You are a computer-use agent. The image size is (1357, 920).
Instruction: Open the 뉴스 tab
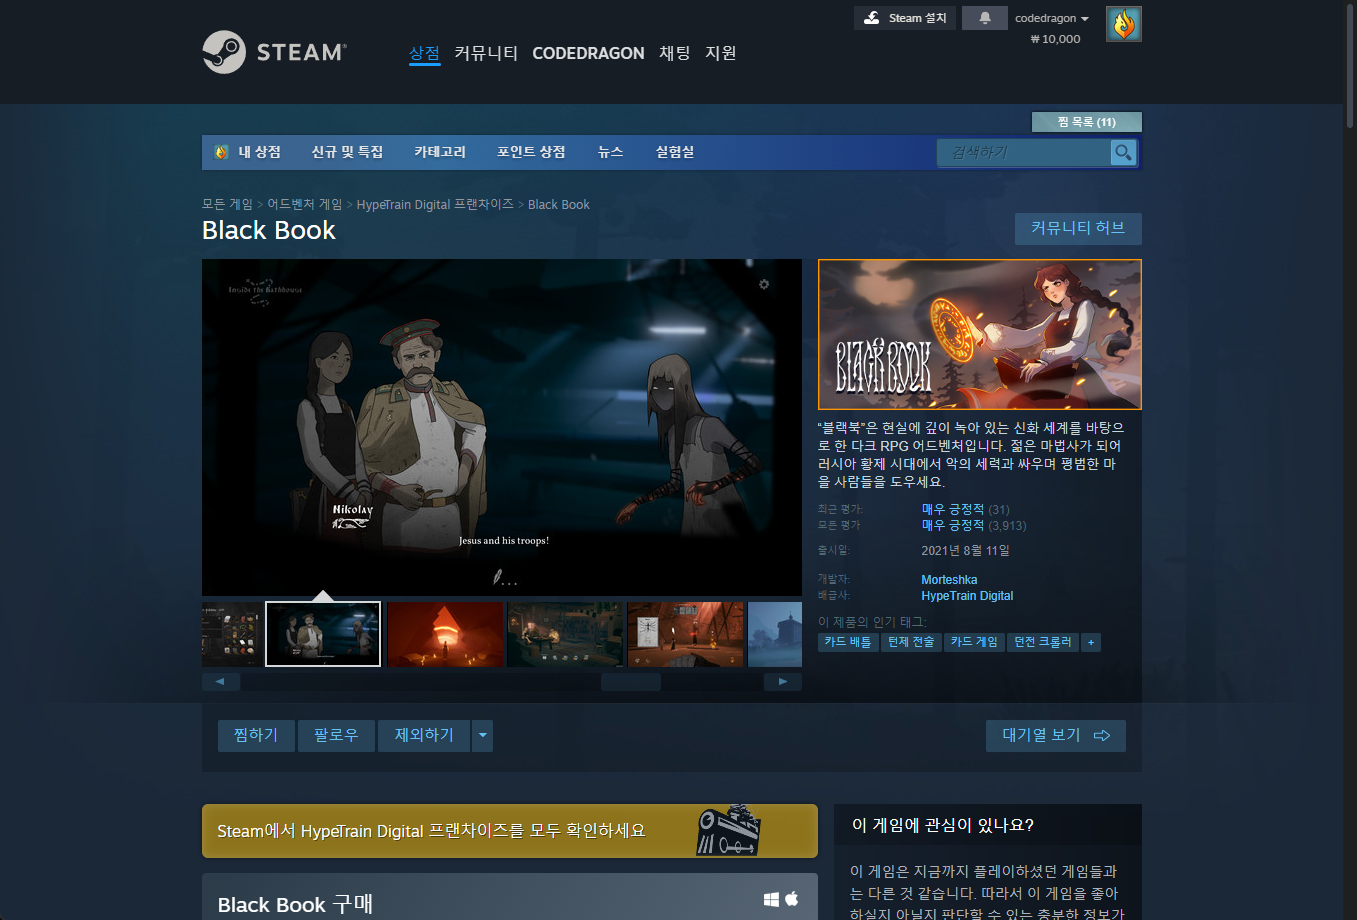point(610,152)
